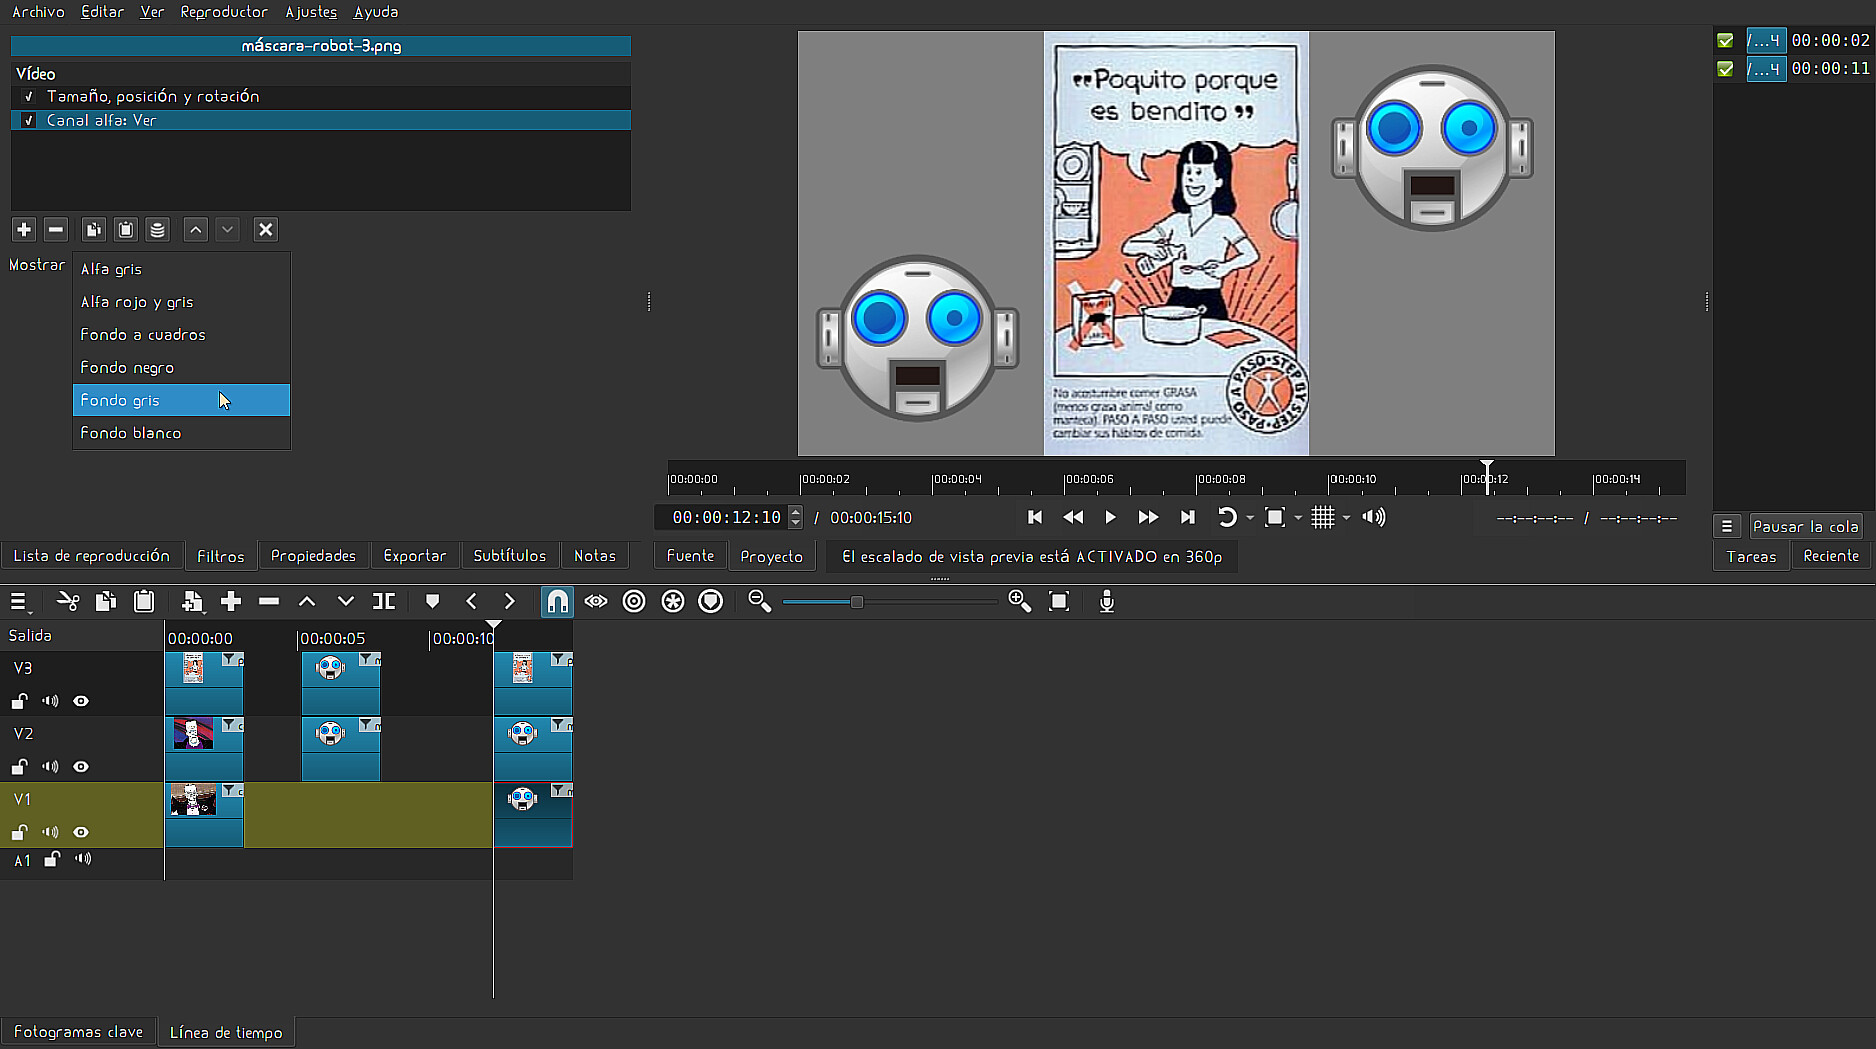Click the current timecode input field

[x=726, y=518]
